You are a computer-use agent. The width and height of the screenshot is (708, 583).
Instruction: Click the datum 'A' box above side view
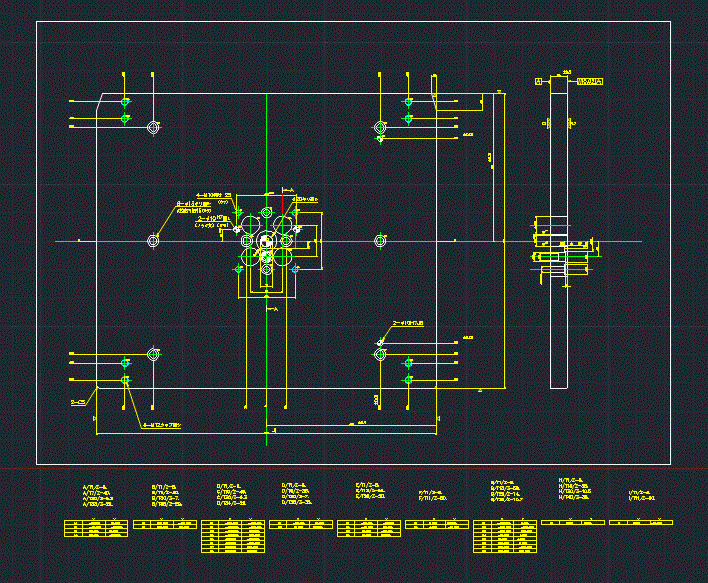point(538,81)
